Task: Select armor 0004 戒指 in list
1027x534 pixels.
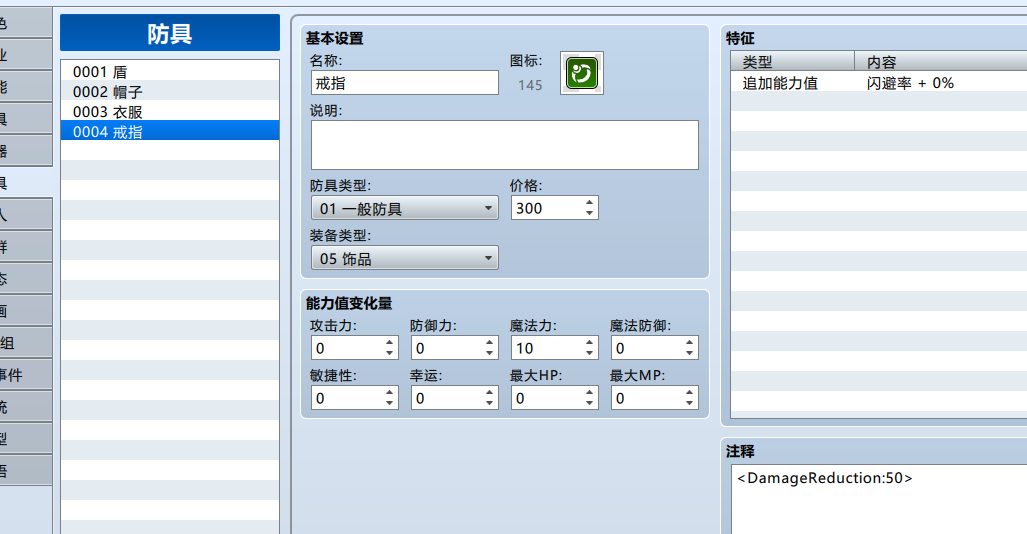Action: point(170,131)
